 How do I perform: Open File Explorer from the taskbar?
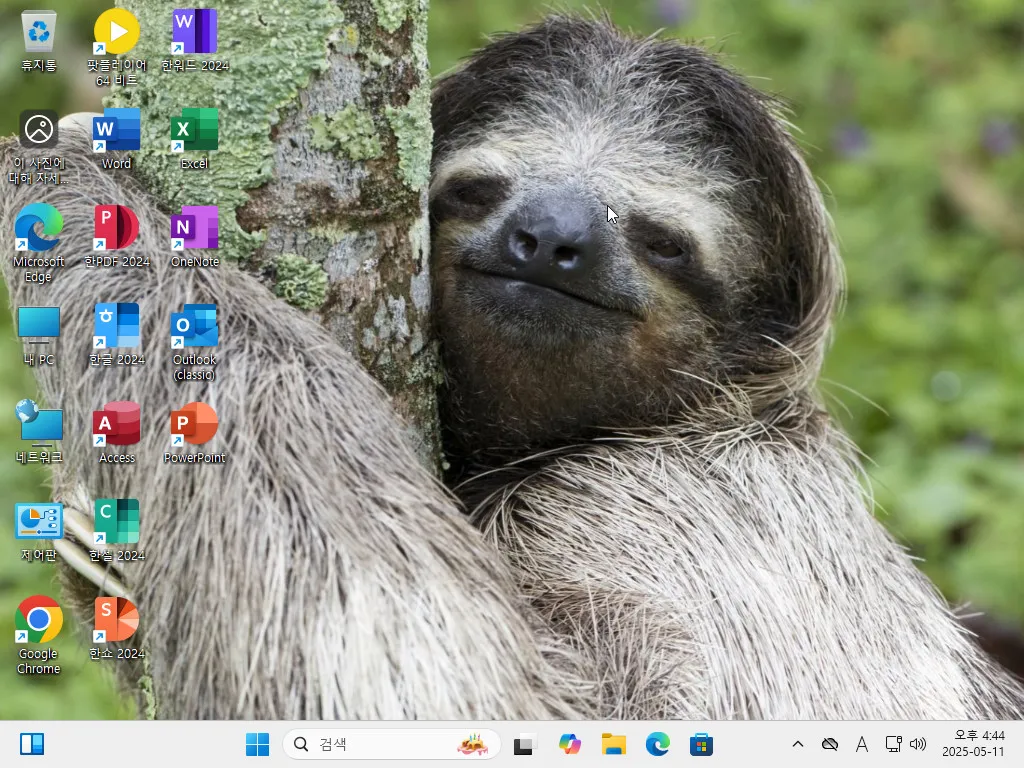tap(614, 744)
